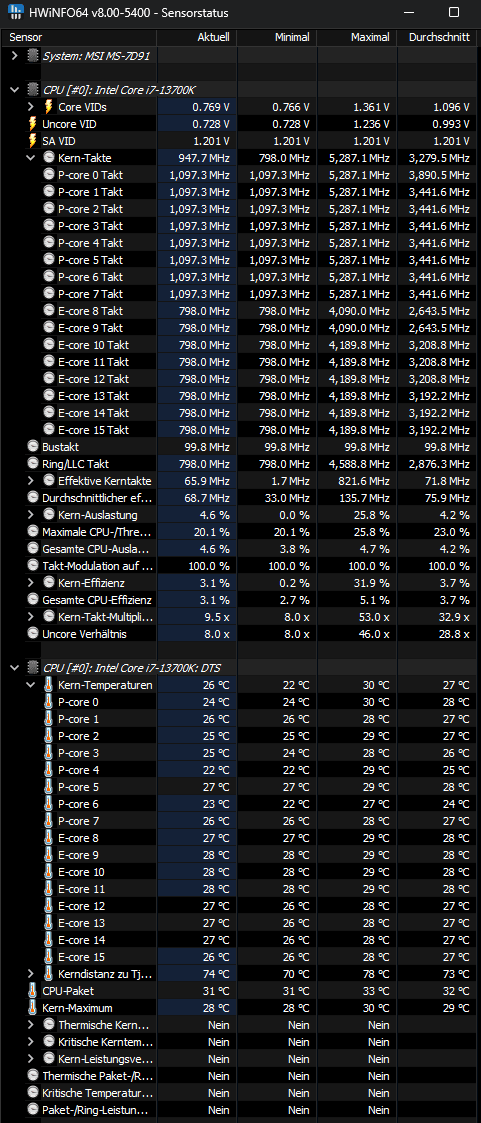Collapse the Intel Core i7-13700K: DTS section
This screenshot has width=481, height=1123.
15,667
